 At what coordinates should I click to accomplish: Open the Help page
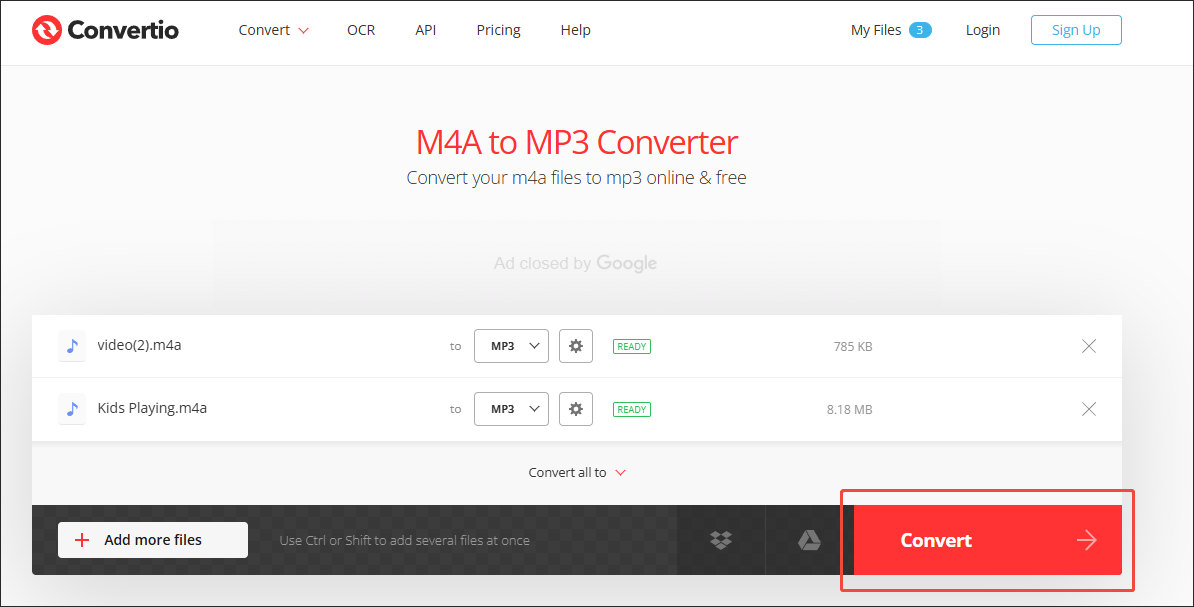pos(576,30)
